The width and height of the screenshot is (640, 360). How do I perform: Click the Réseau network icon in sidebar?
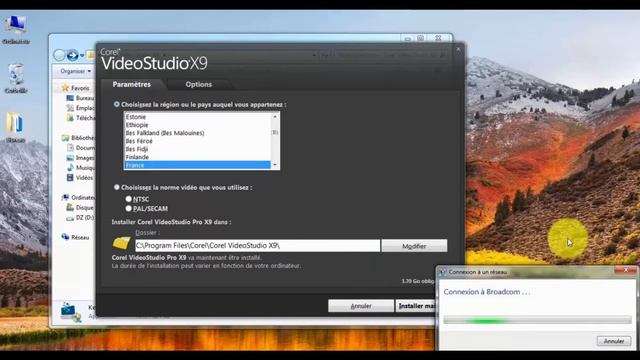point(65,237)
